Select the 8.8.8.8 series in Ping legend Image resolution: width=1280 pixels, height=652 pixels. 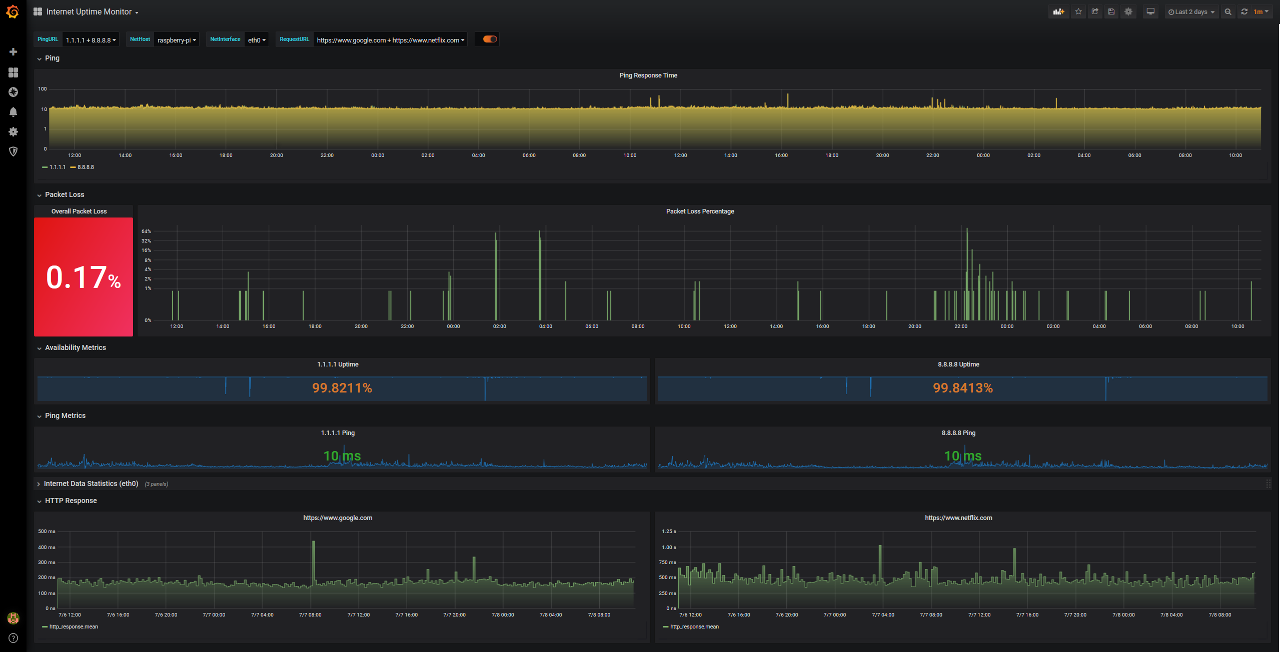[x=85, y=166]
